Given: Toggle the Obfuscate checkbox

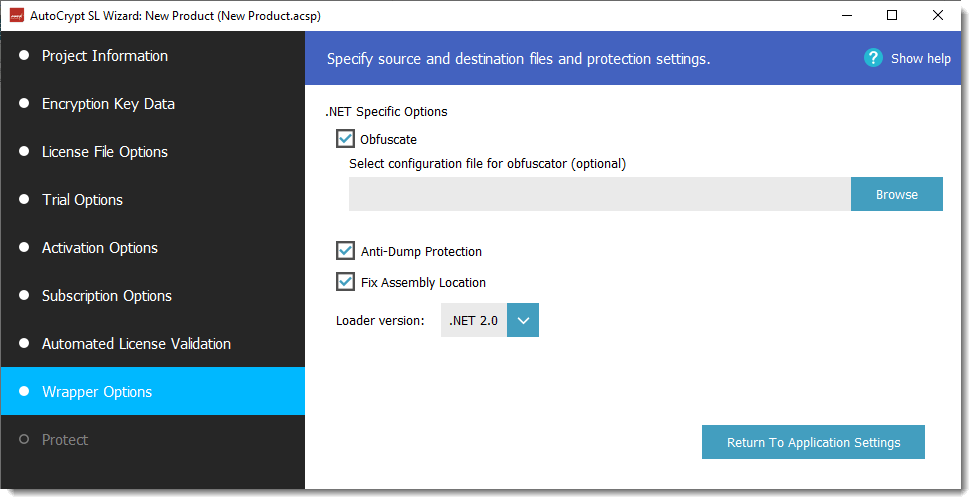Looking at the screenshot, I should pos(345,139).
